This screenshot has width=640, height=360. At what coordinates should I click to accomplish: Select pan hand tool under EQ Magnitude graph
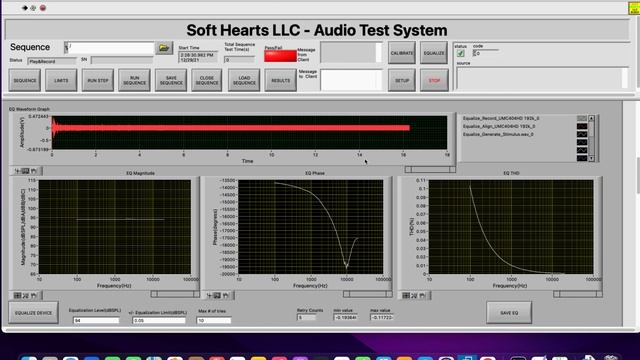click(x=34, y=295)
